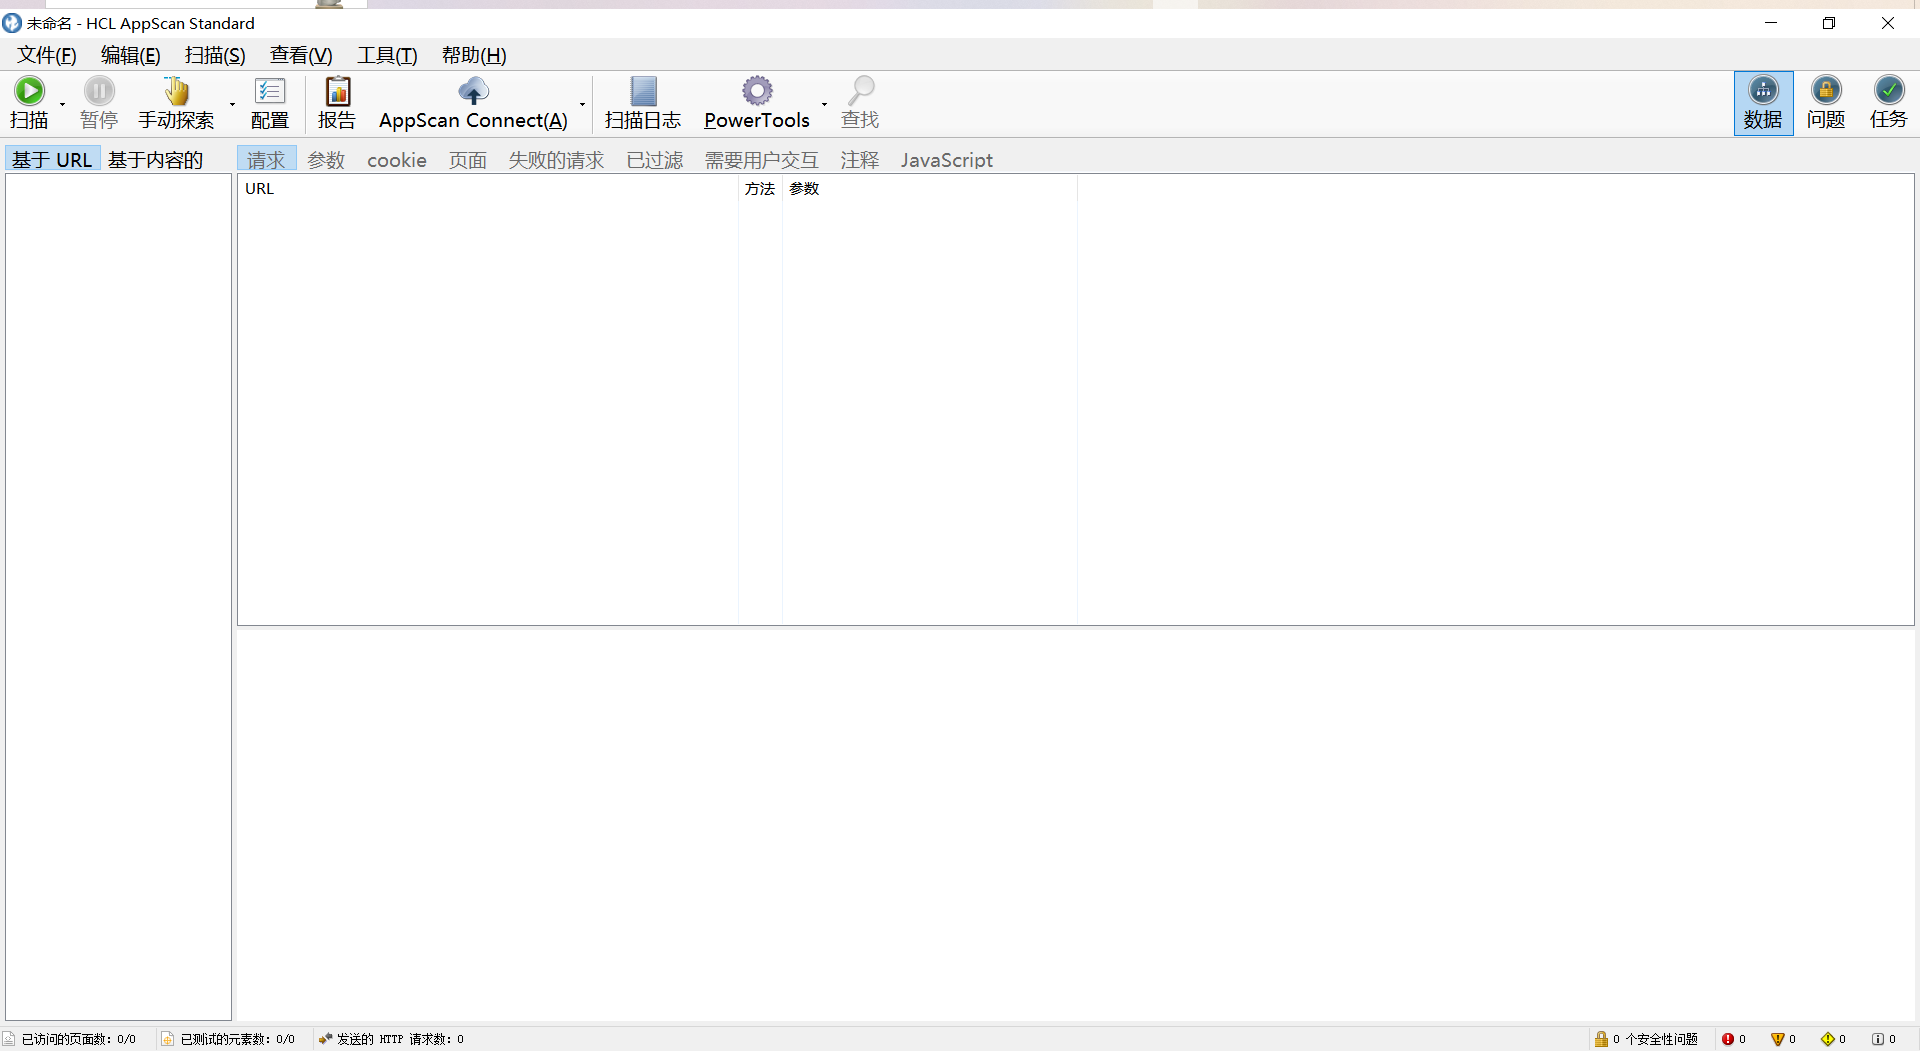Open AppScan Connect(A)
This screenshot has height=1051, width=1920.
tap(473, 103)
